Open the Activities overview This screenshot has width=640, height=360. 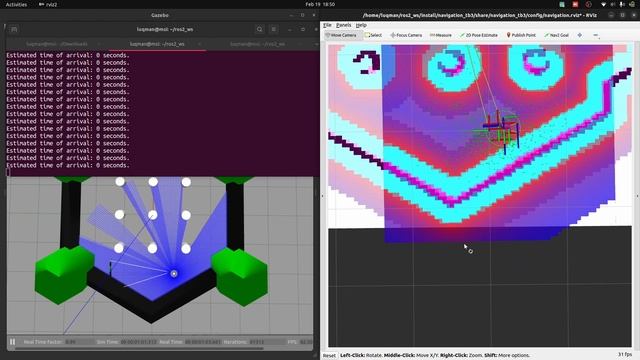pos(16,4)
